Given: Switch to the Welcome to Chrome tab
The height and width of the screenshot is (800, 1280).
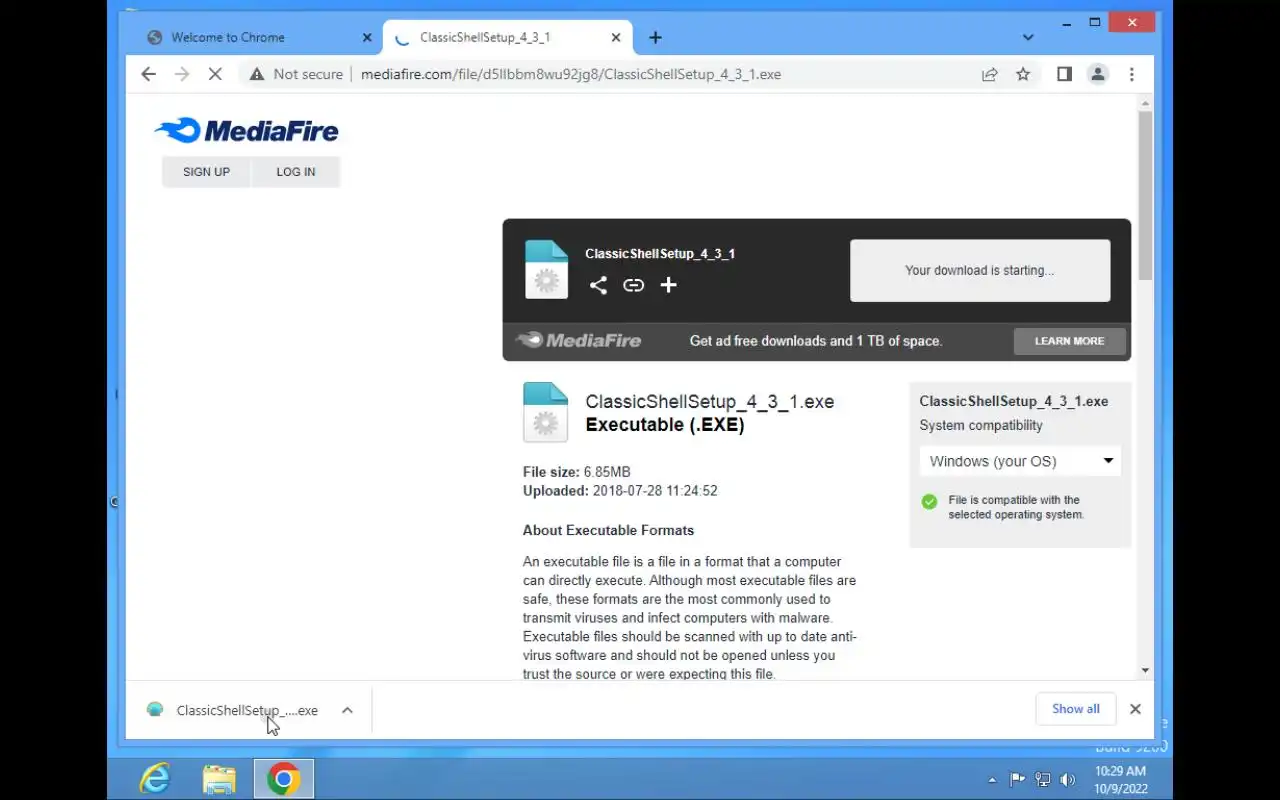Looking at the screenshot, I should 227,37.
